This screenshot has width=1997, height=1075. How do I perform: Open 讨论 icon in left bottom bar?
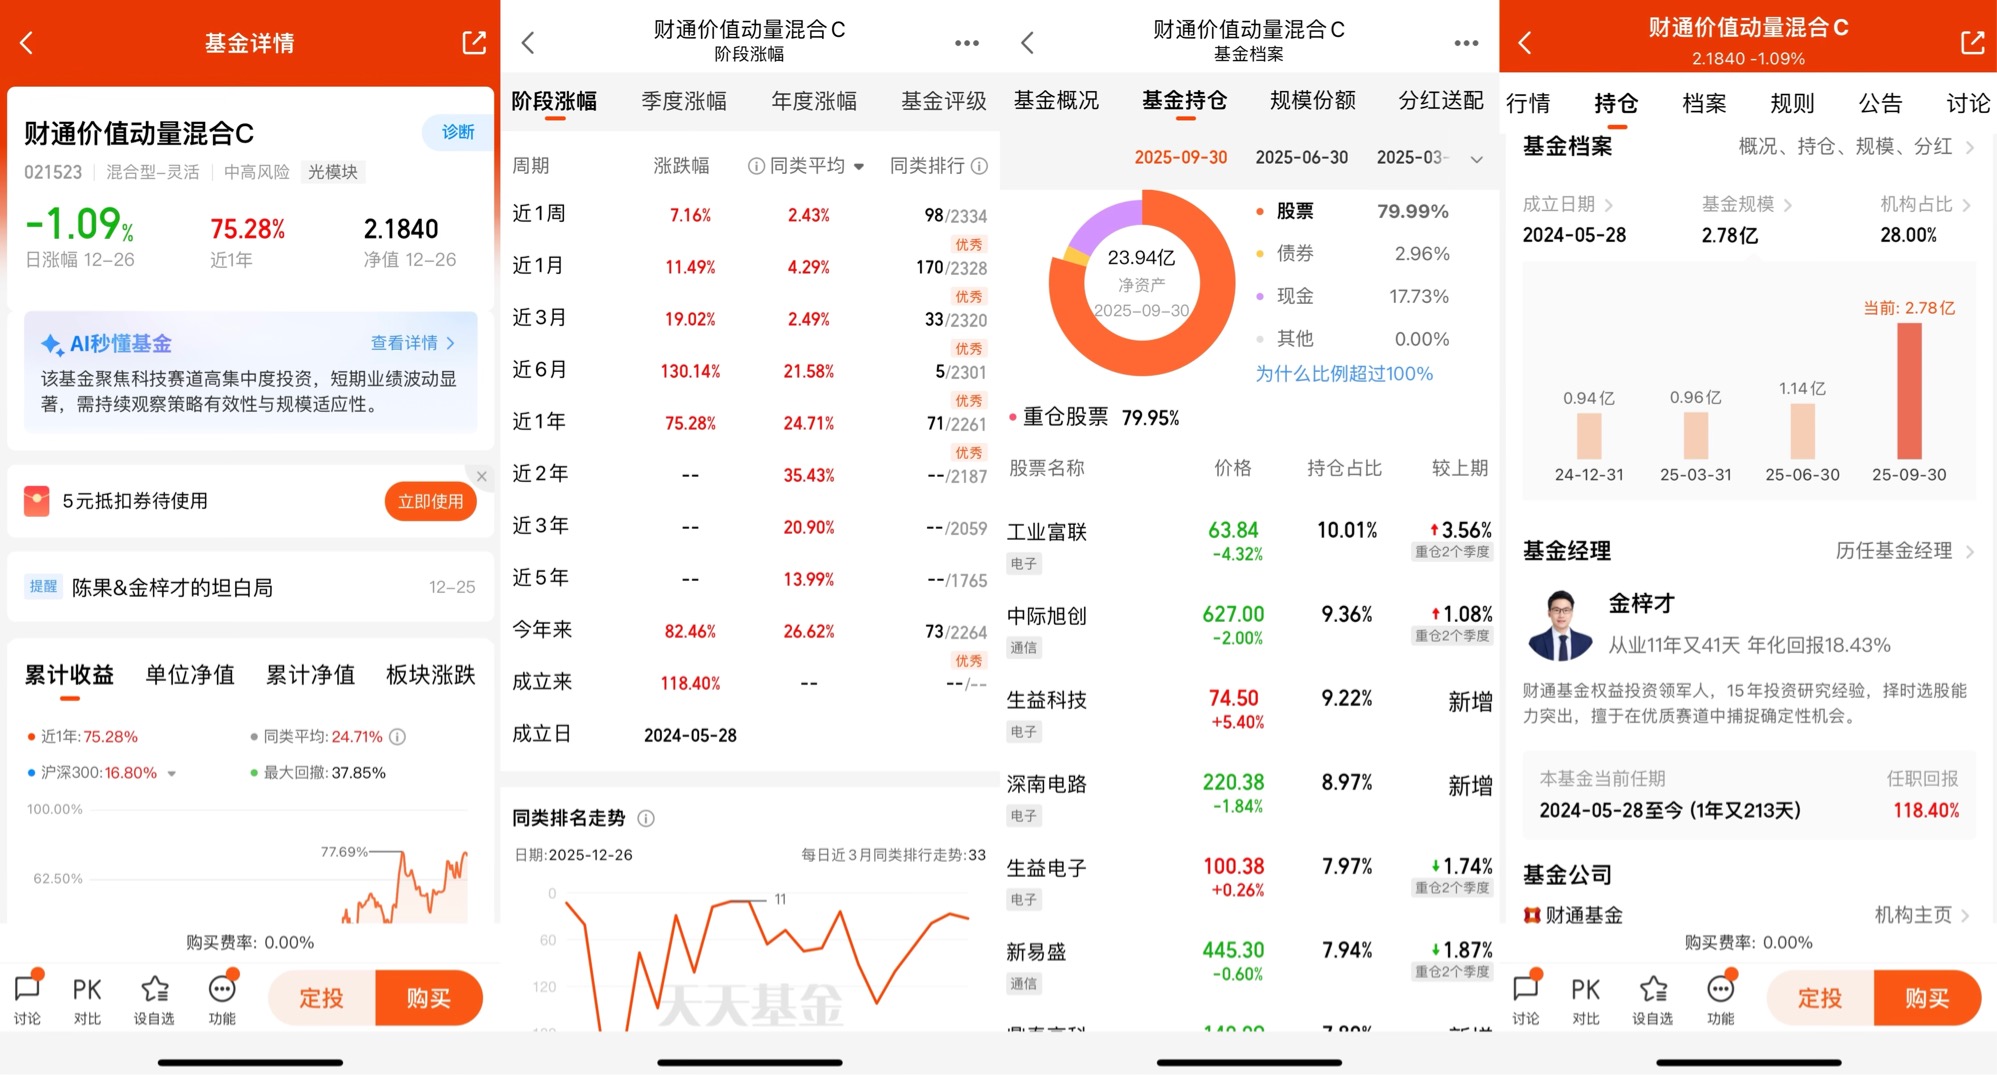coord(27,997)
